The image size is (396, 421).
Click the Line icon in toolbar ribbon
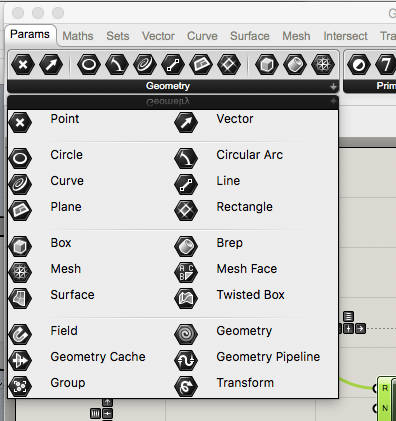click(x=173, y=65)
